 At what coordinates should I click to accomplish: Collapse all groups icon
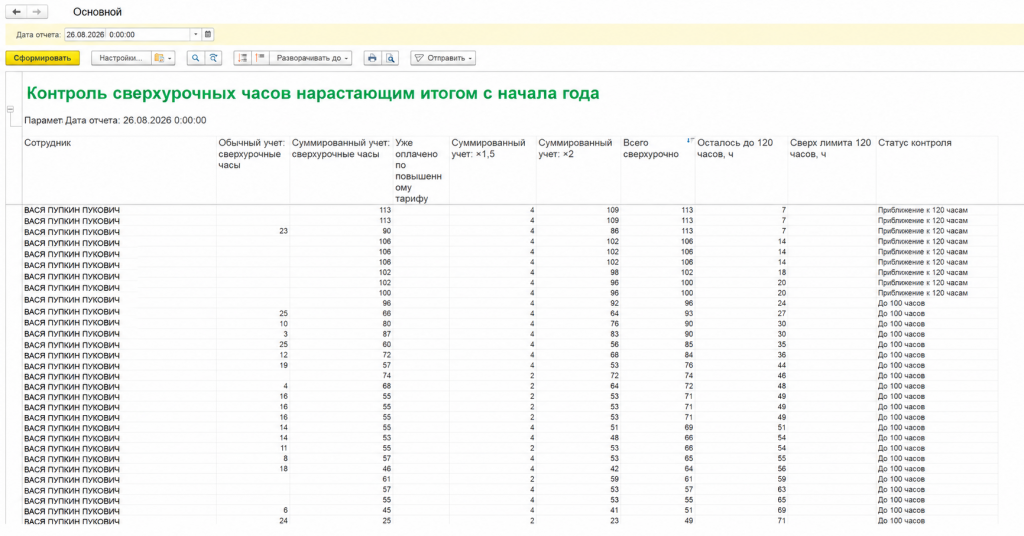(242, 58)
